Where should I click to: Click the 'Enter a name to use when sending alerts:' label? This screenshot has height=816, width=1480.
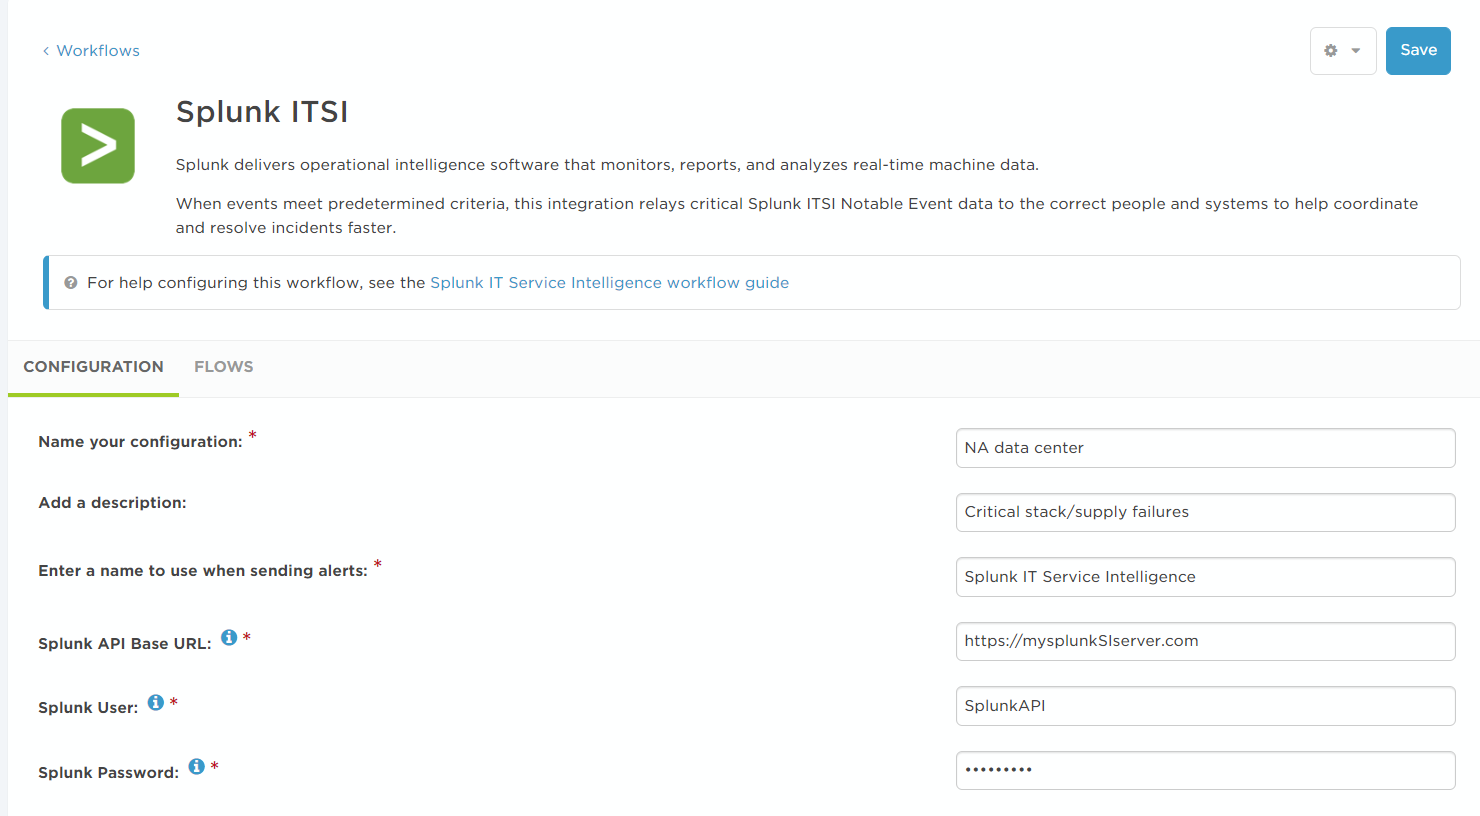[203, 571]
